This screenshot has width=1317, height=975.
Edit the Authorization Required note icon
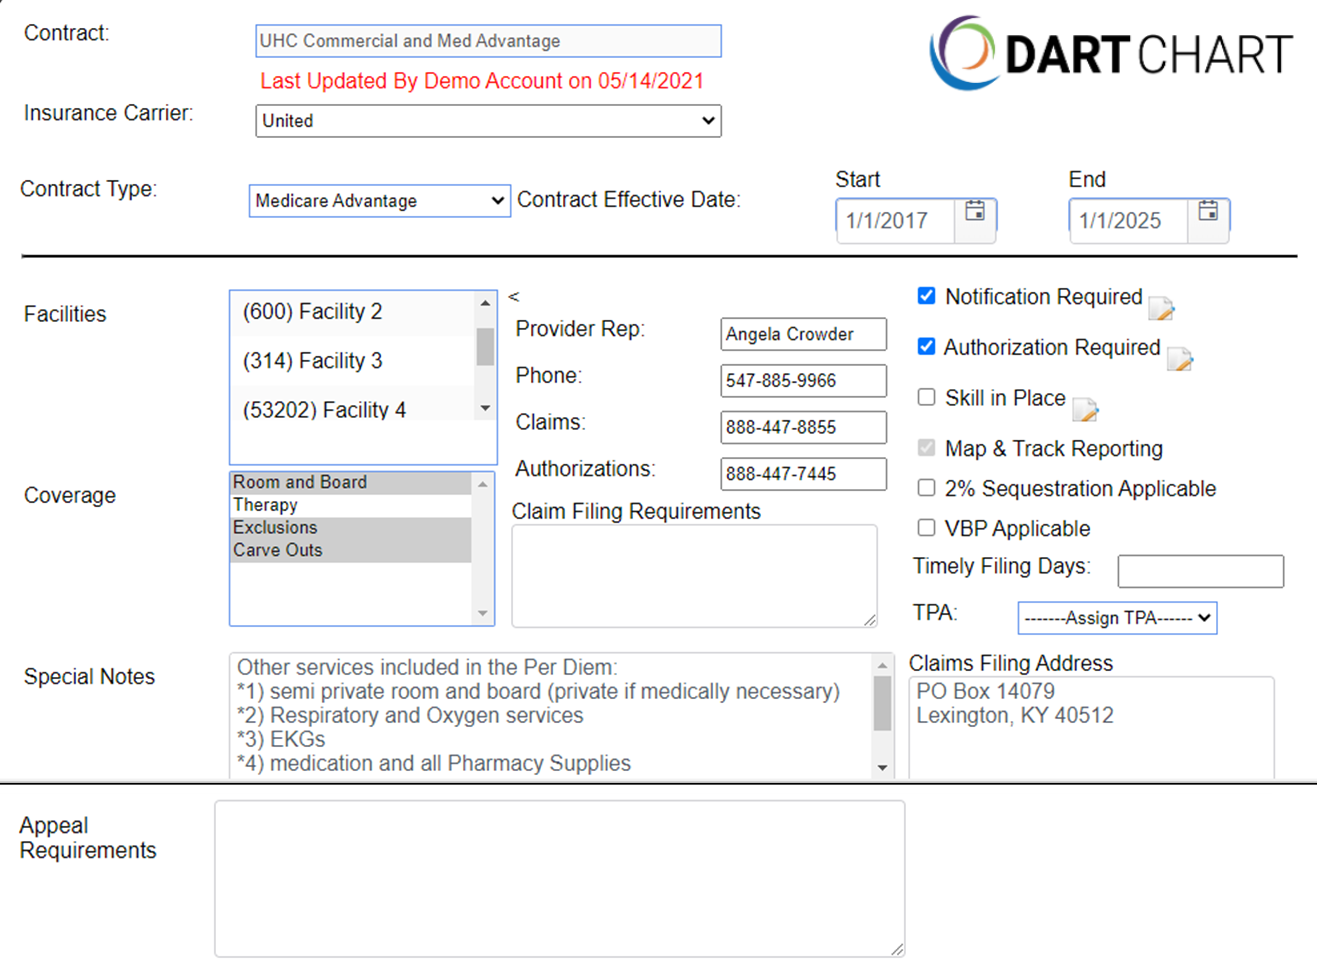(1180, 359)
